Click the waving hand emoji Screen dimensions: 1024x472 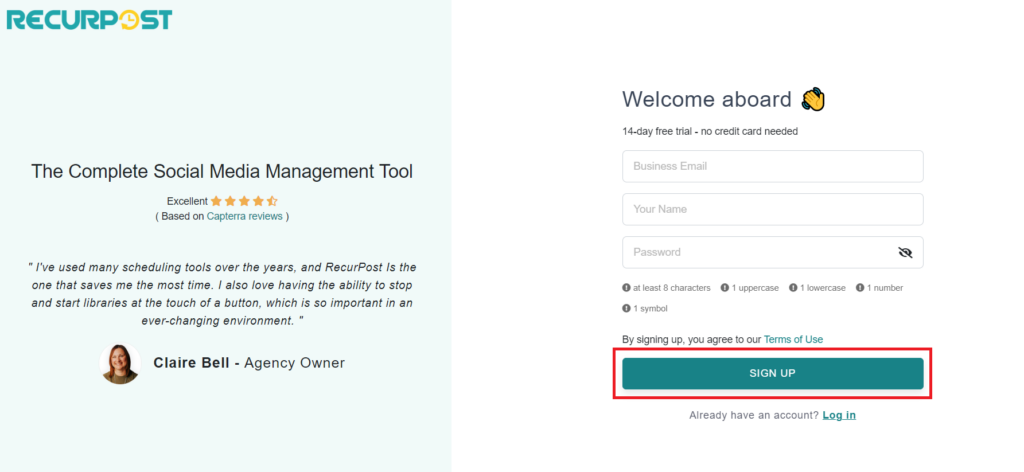click(x=813, y=99)
